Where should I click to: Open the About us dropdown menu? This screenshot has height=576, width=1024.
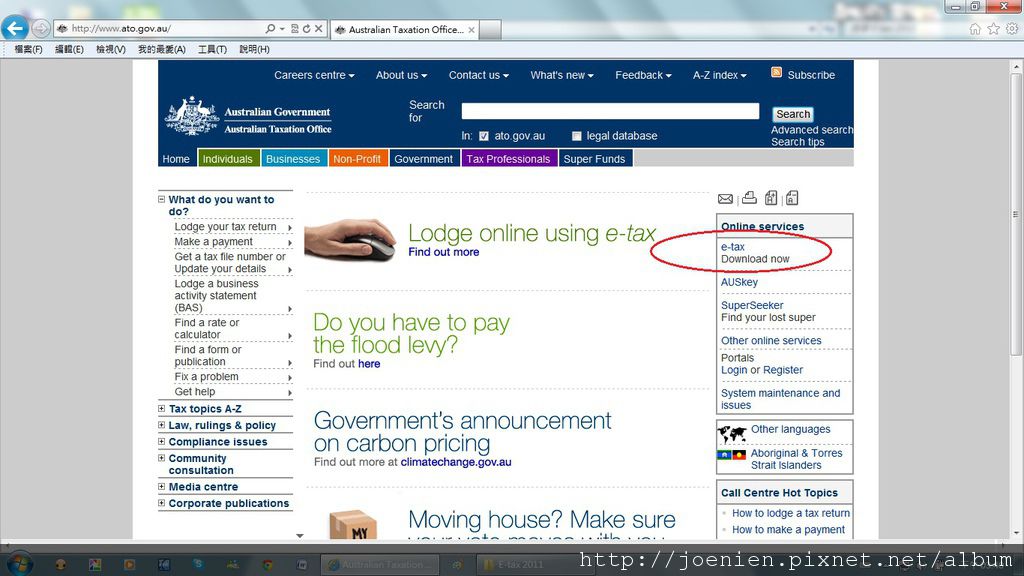pos(401,75)
